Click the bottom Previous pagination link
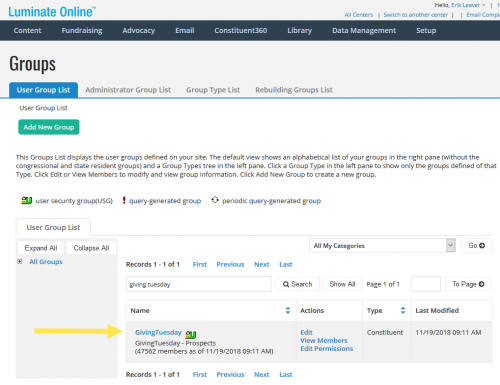500x385 pixels. point(230,374)
